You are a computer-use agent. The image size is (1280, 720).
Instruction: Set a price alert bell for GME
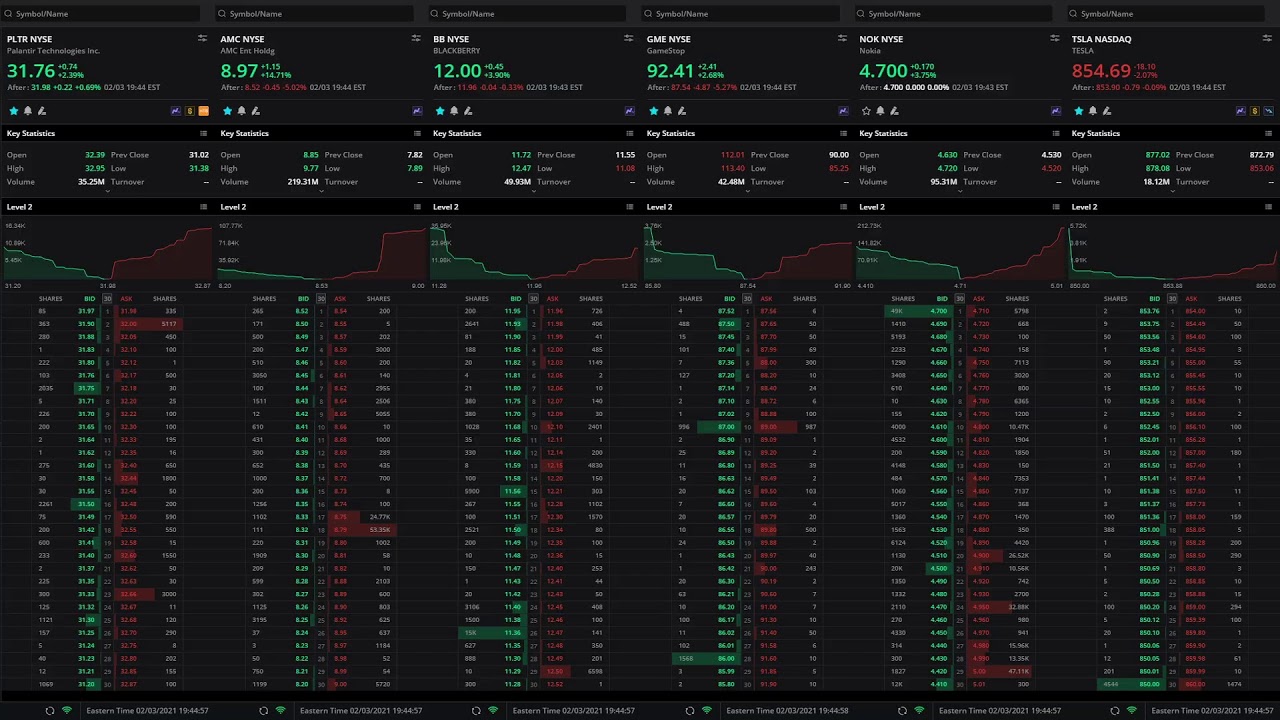(668, 111)
